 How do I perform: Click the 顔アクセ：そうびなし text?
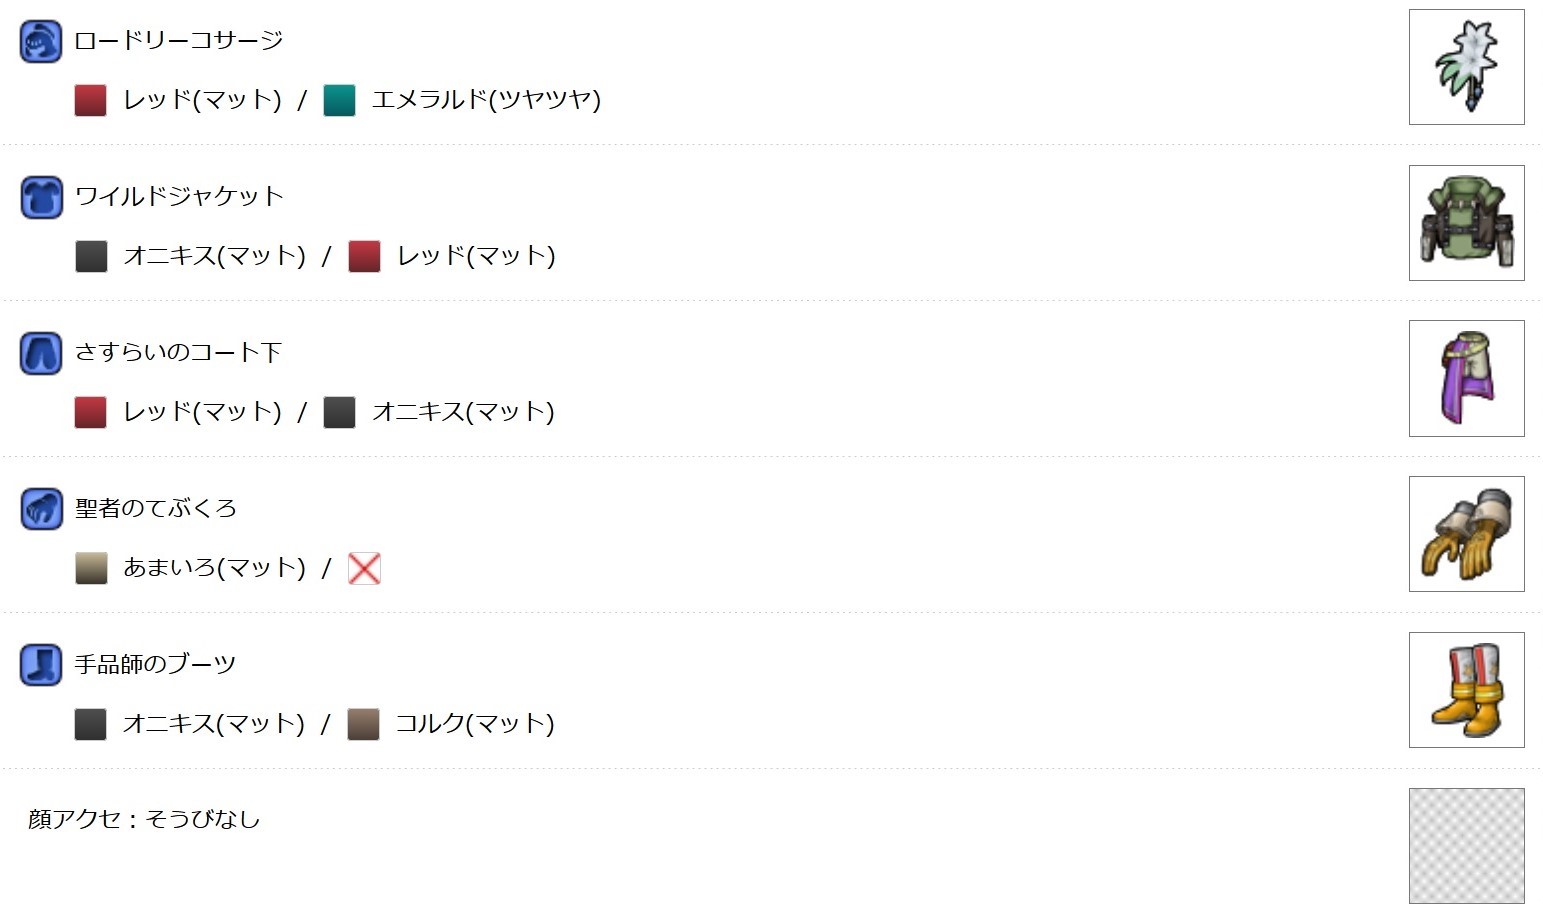[144, 820]
